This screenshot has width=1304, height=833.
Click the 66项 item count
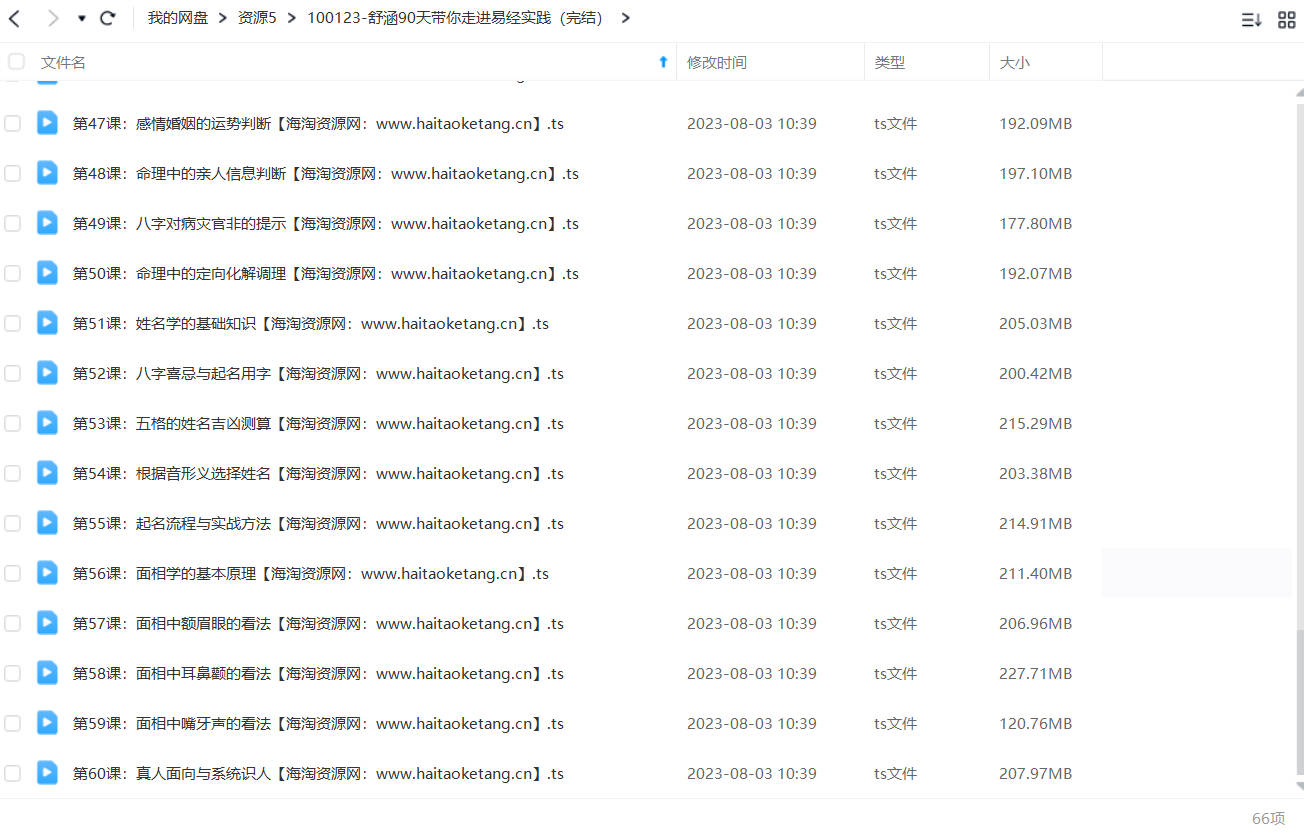[x=1268, y=818]
